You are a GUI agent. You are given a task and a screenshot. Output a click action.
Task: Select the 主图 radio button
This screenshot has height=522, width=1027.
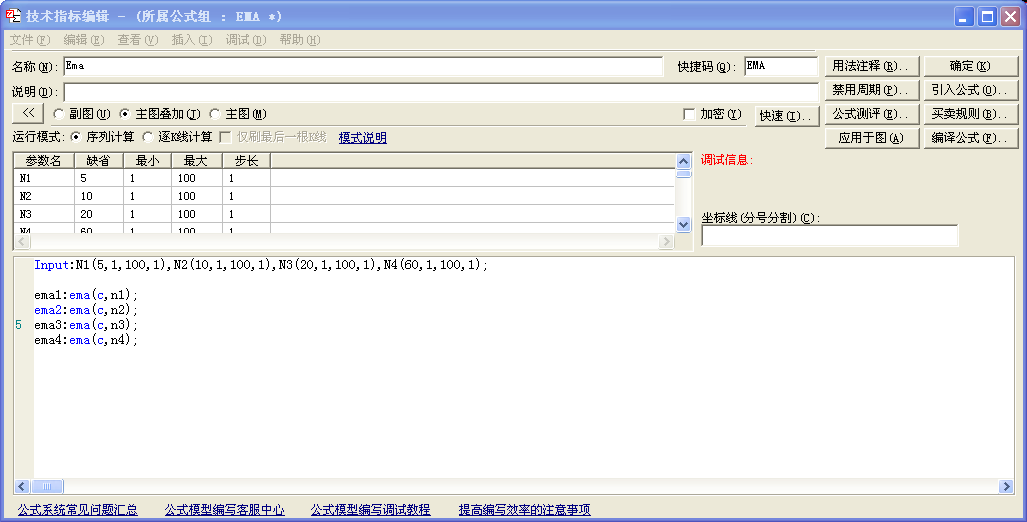[x=215, y=114]
